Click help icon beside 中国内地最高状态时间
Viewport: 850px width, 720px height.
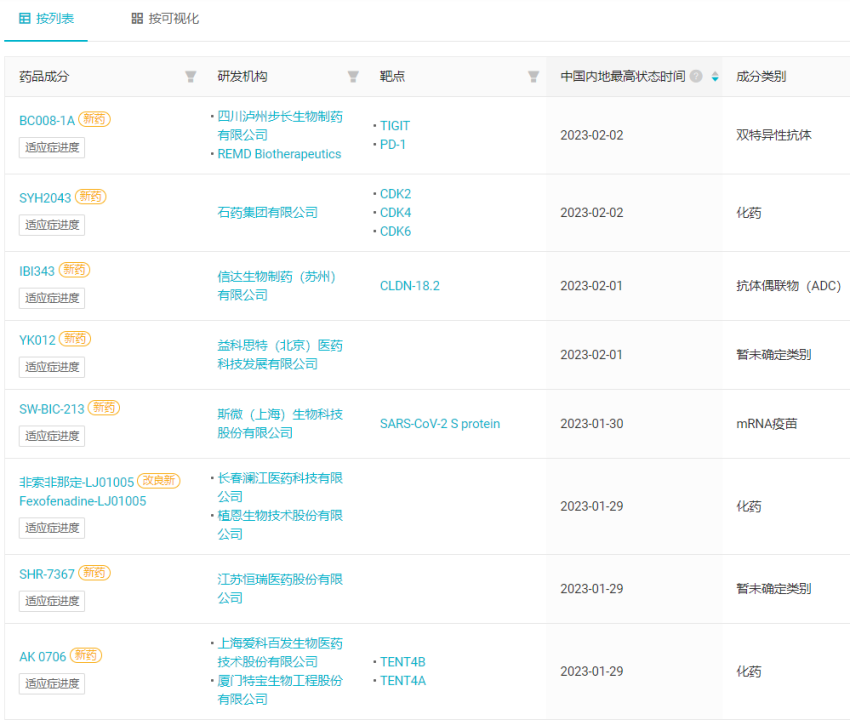(696, 77)
